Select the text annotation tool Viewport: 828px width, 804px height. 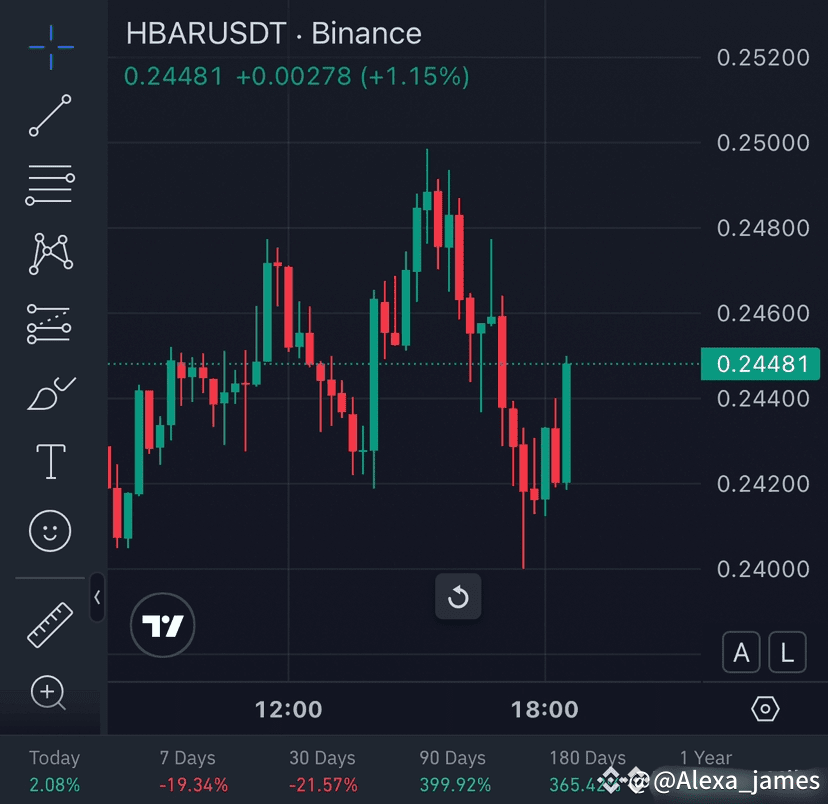[51, 461]
